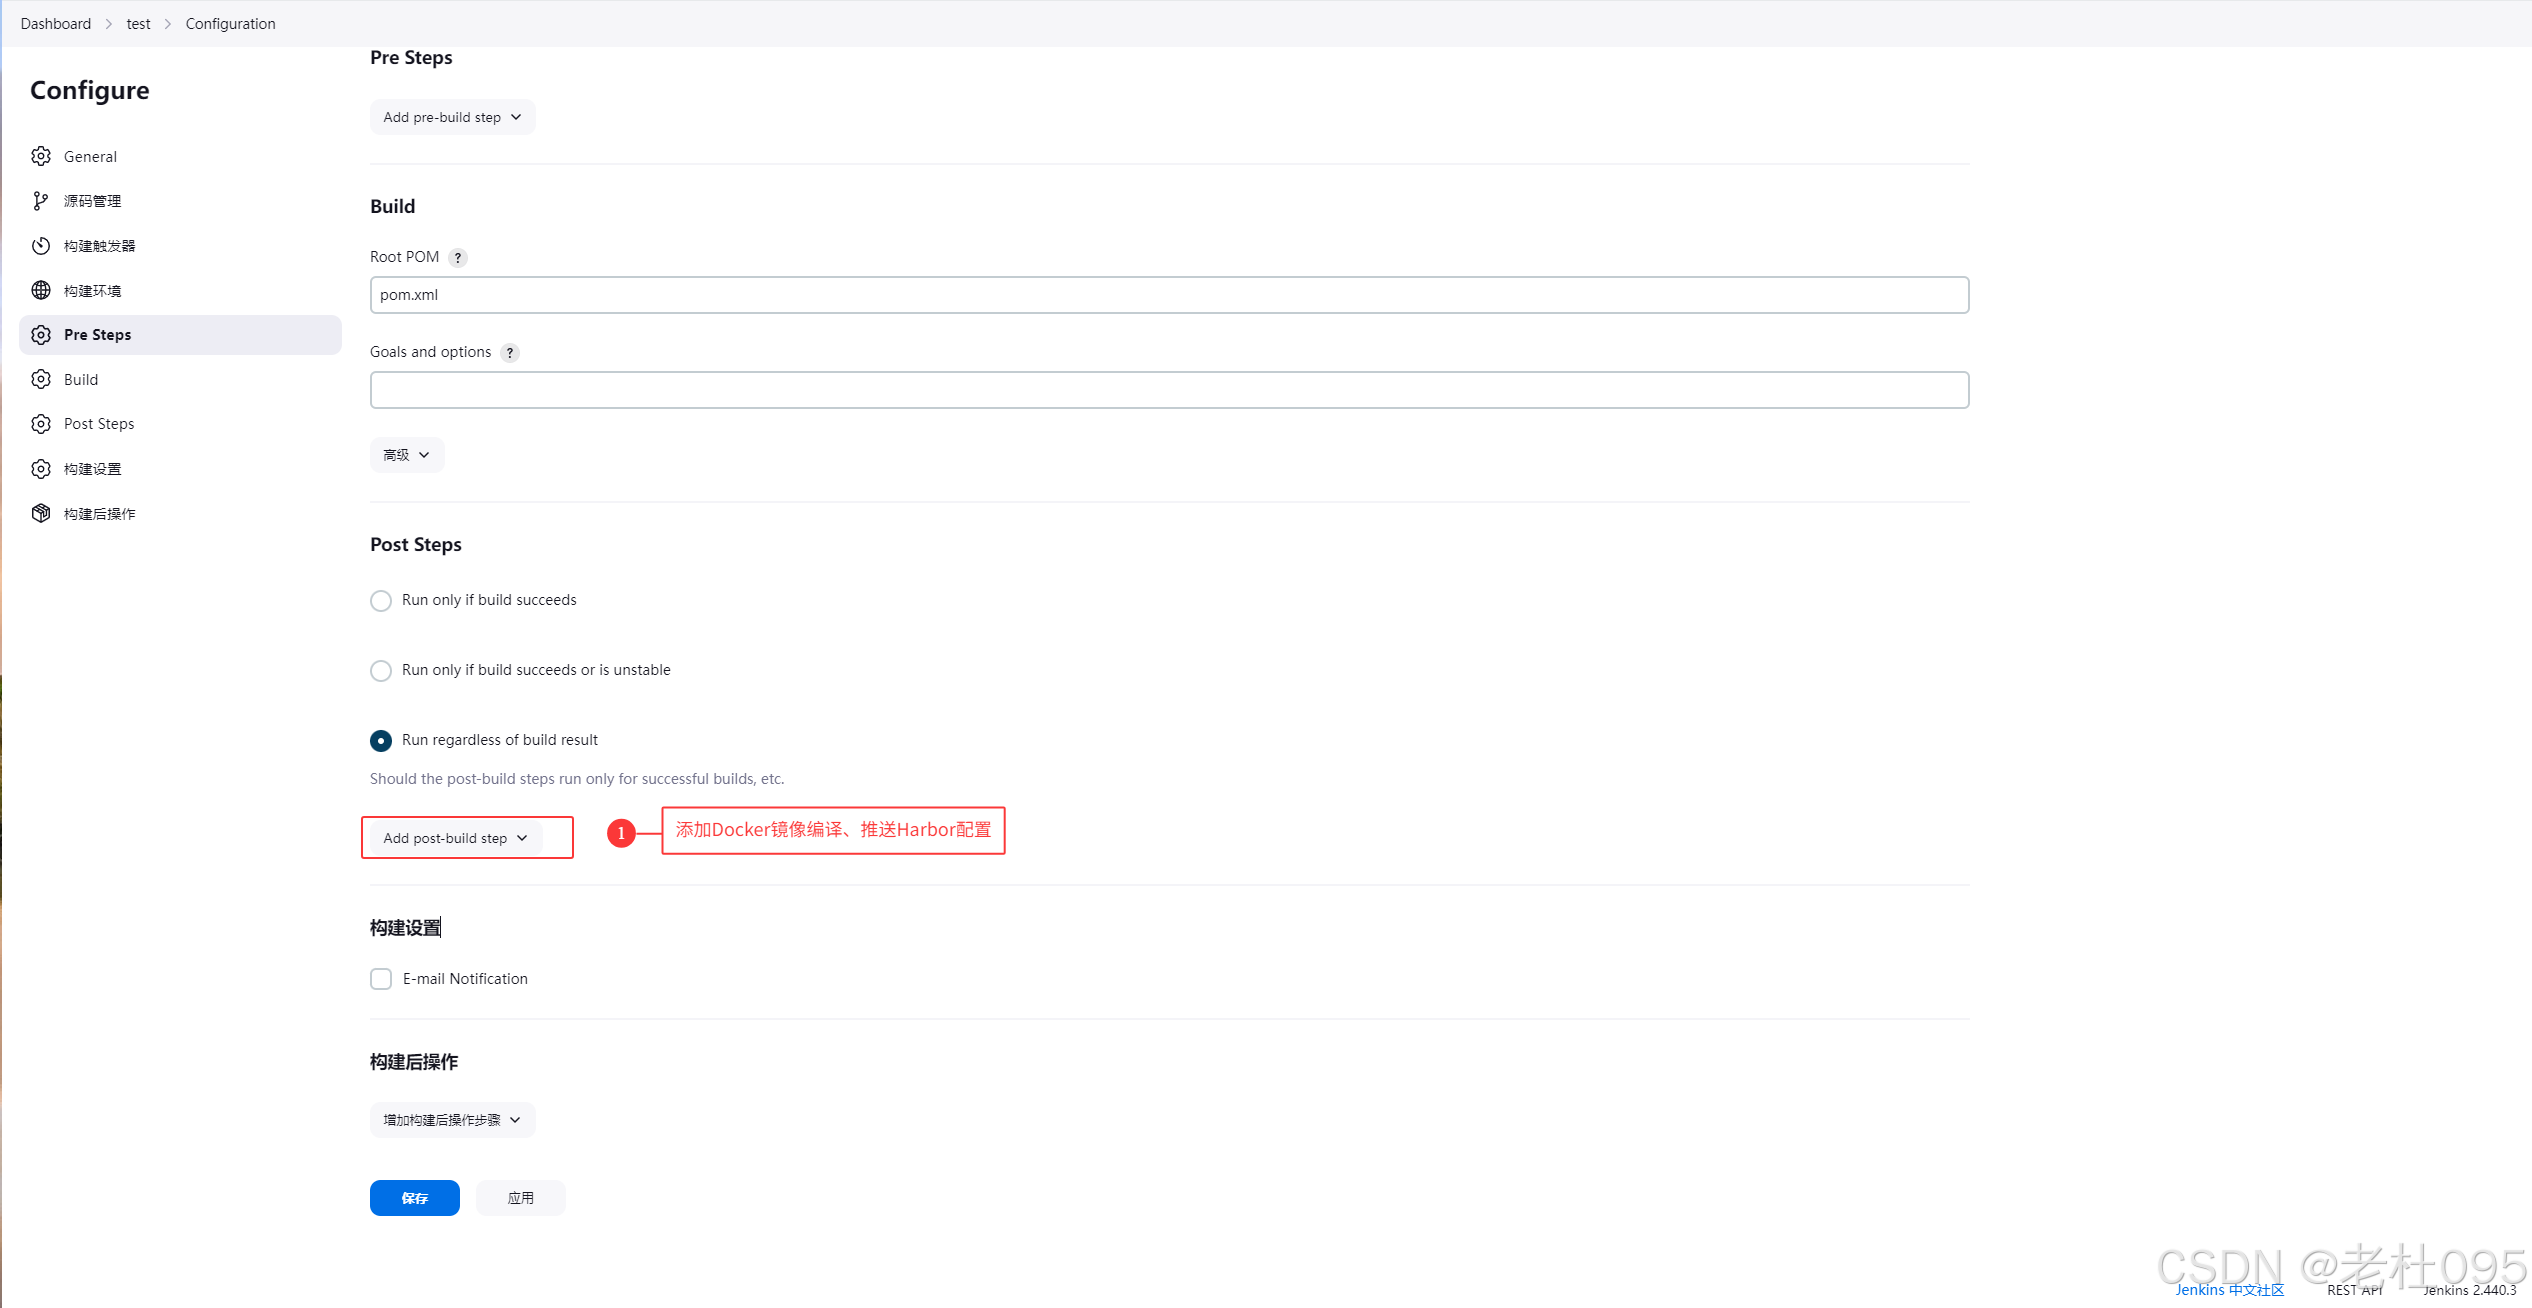Screen dimensions: 2532x1308
Task: Click the Goals and options input field
Action: click(1169, 390)
